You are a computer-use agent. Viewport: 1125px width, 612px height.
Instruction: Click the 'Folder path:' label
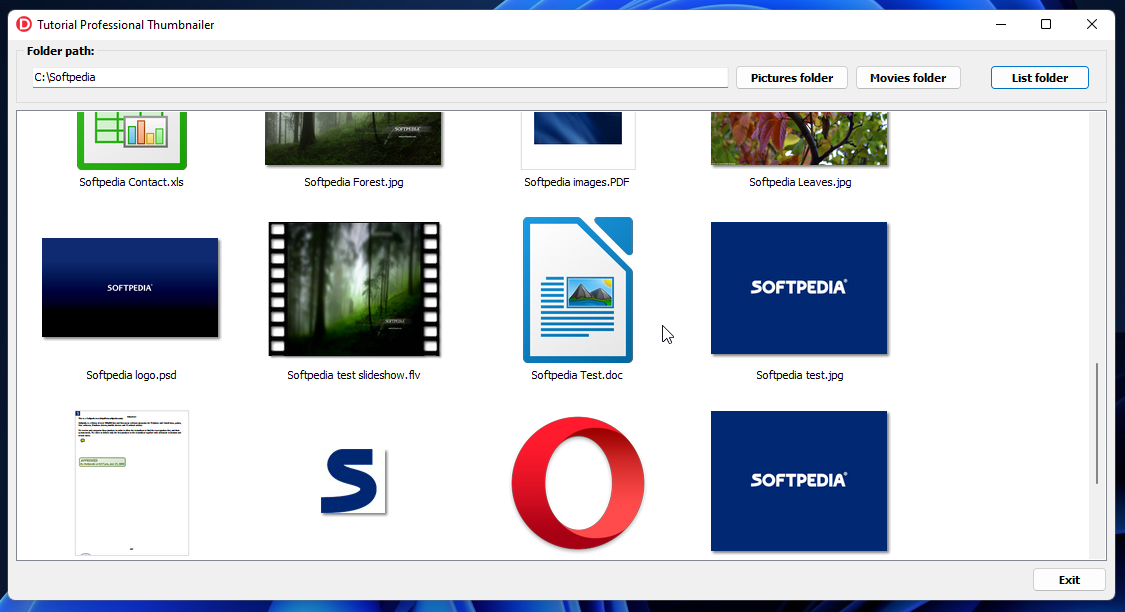click(x=60, y=51)
